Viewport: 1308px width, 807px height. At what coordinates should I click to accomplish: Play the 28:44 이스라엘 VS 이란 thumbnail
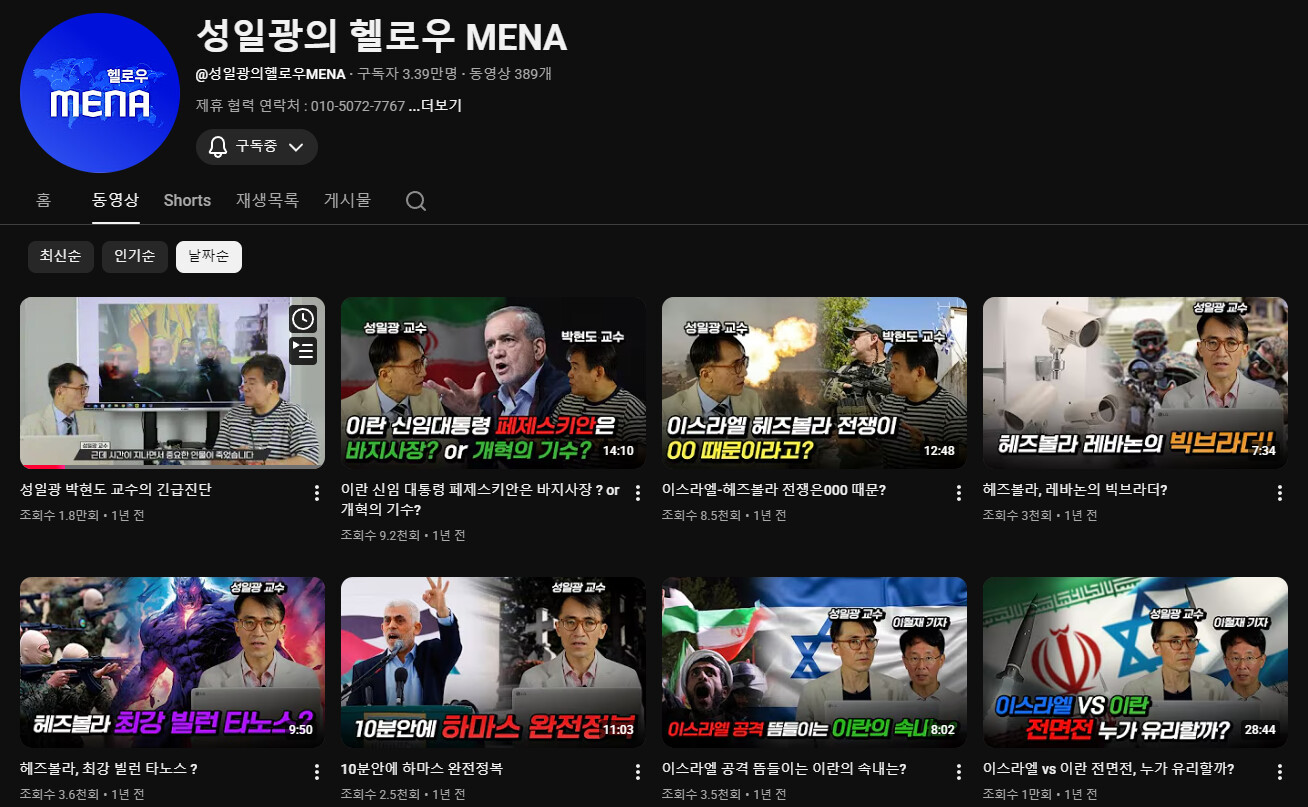tap(1135, 662)
